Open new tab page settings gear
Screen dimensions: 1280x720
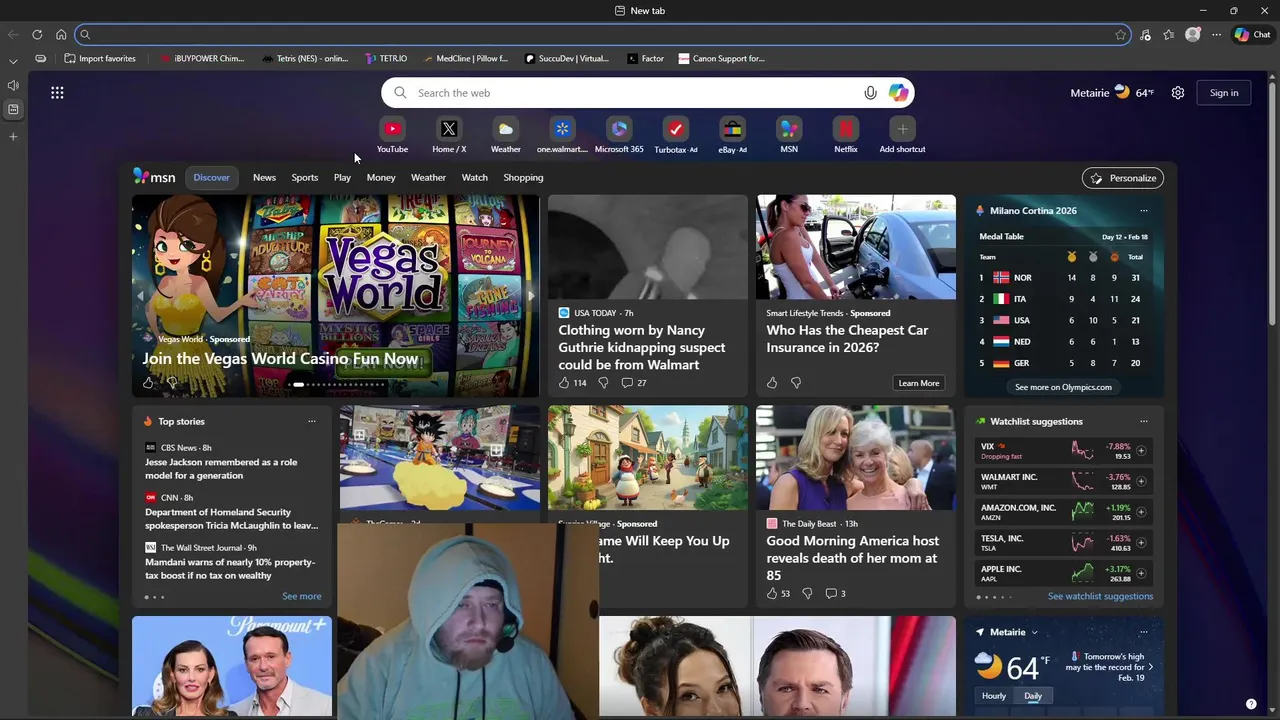tap(1178, 93)
